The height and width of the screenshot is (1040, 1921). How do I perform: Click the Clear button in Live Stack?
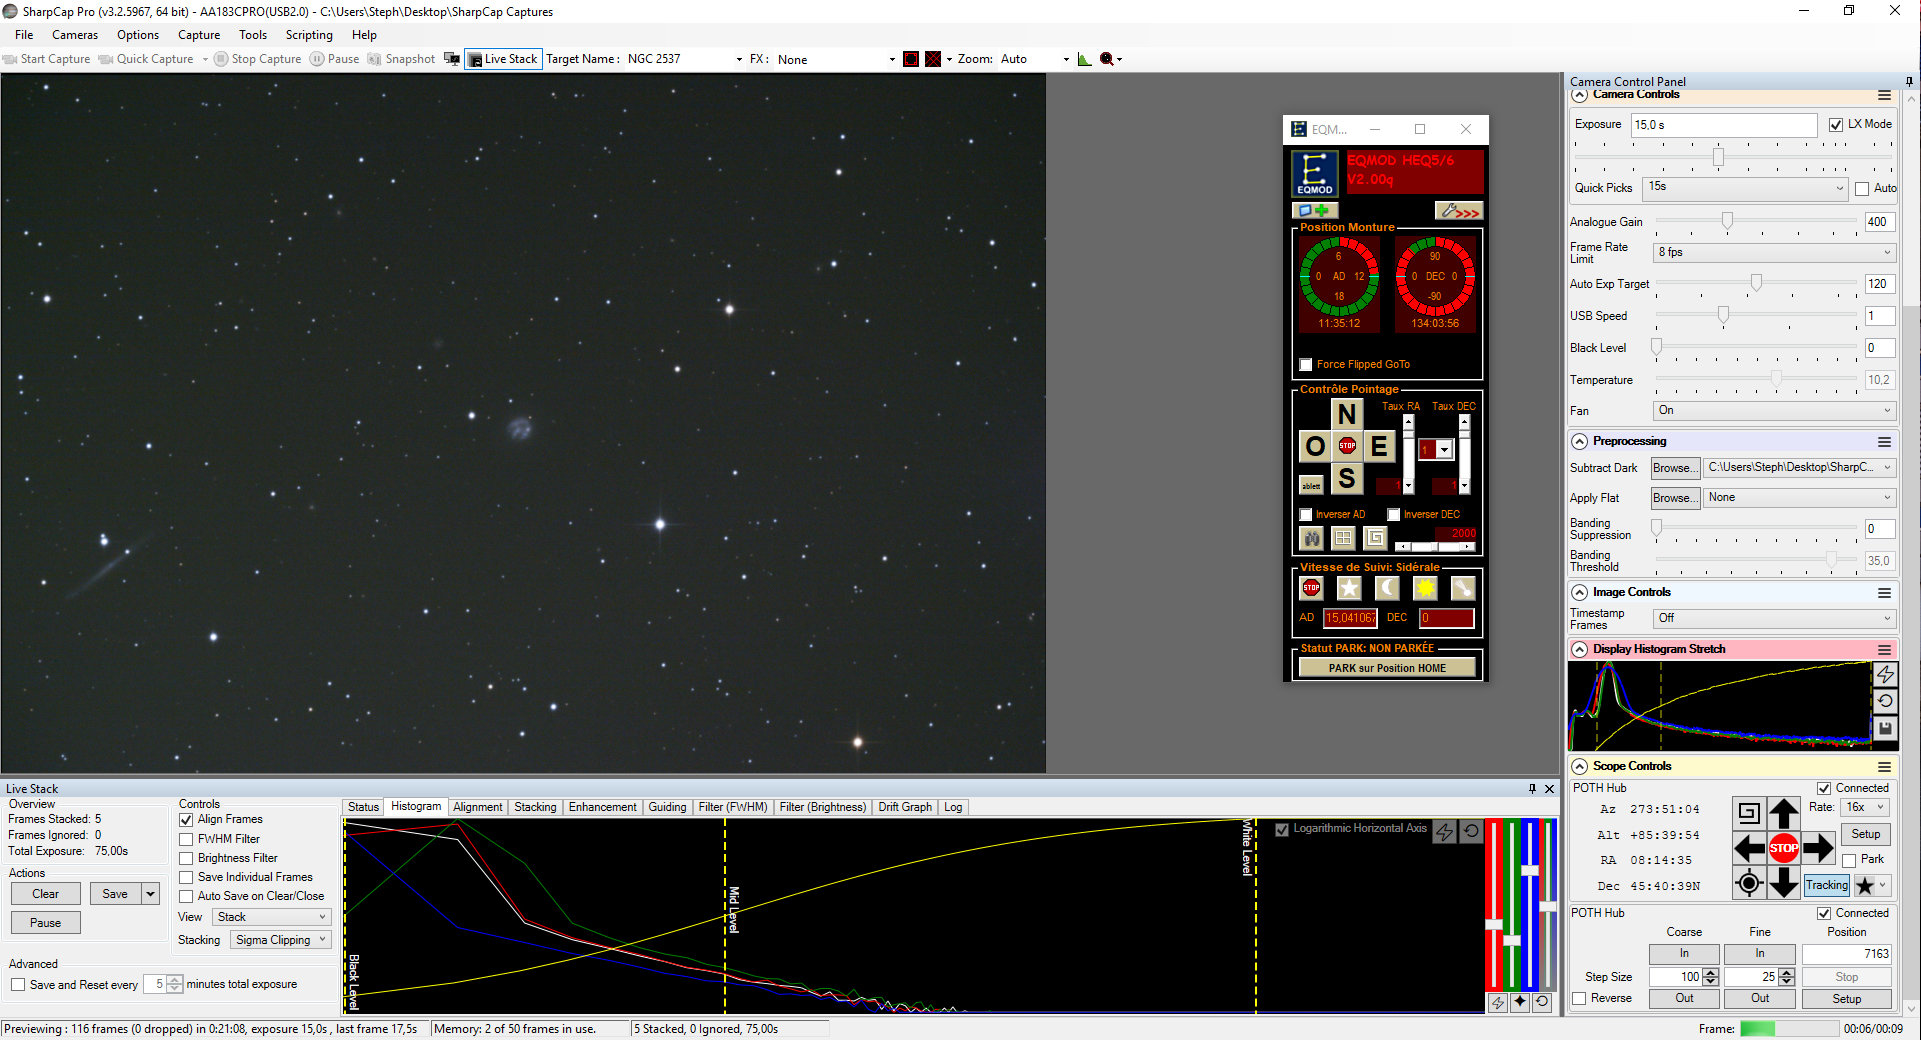[45, 894]
